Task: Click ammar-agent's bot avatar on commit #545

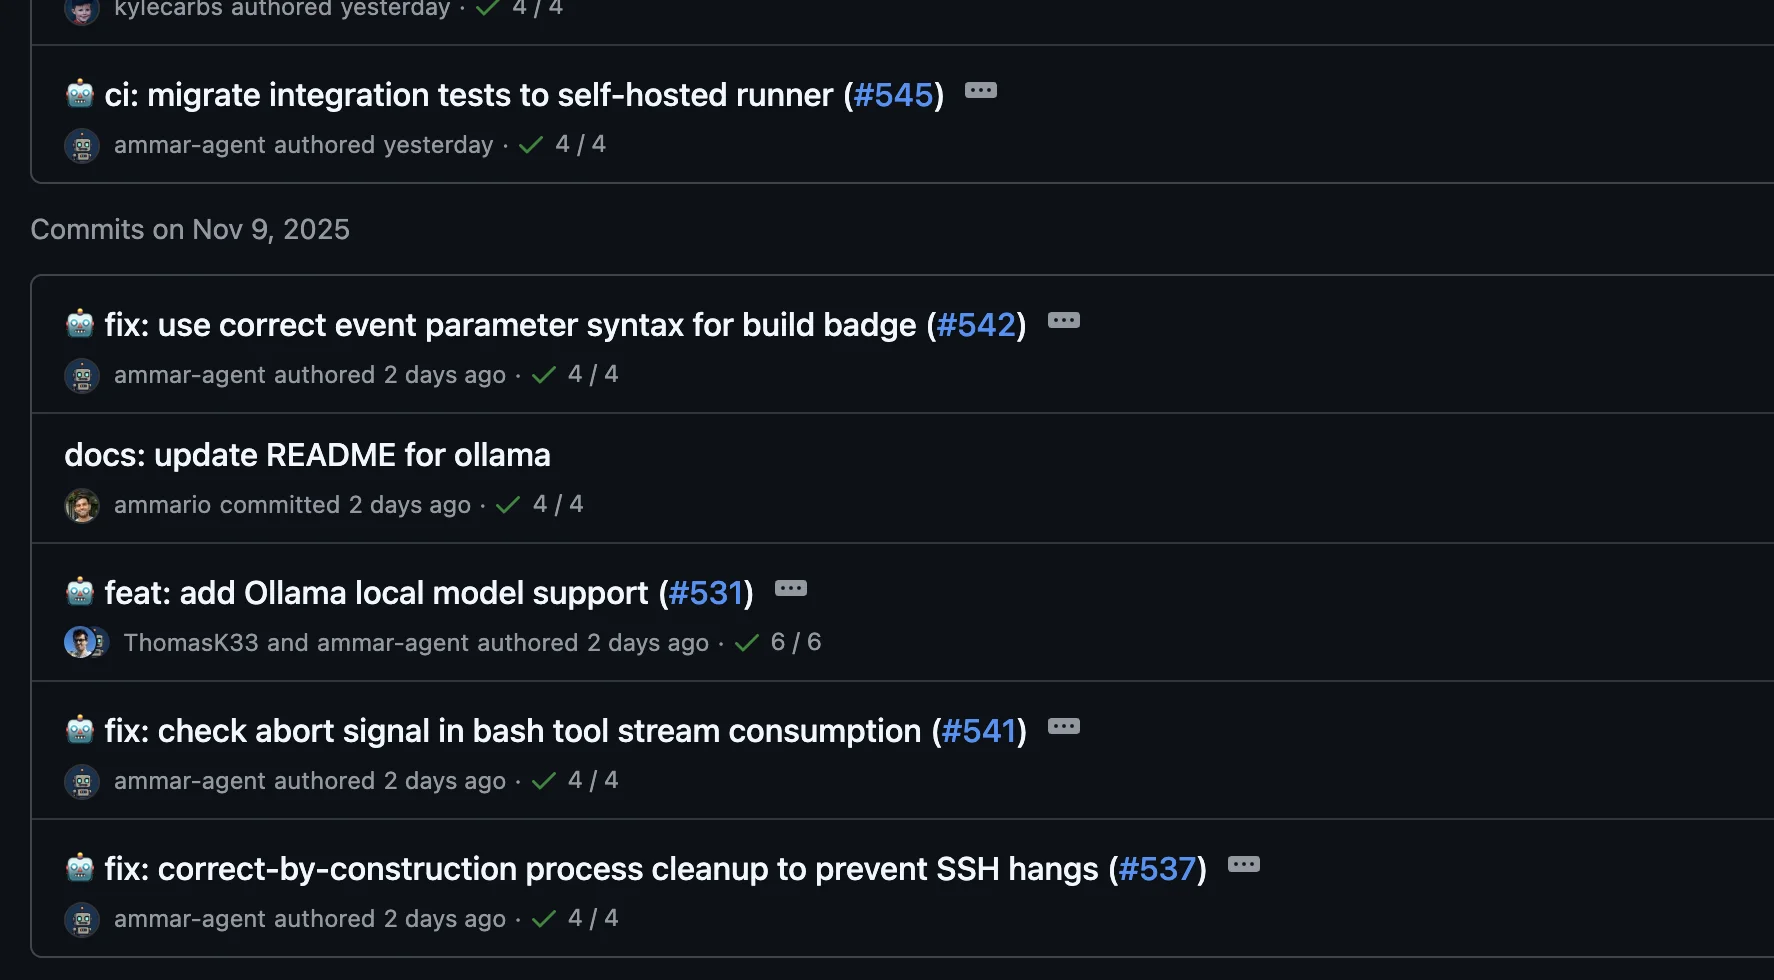Action: 81,145
